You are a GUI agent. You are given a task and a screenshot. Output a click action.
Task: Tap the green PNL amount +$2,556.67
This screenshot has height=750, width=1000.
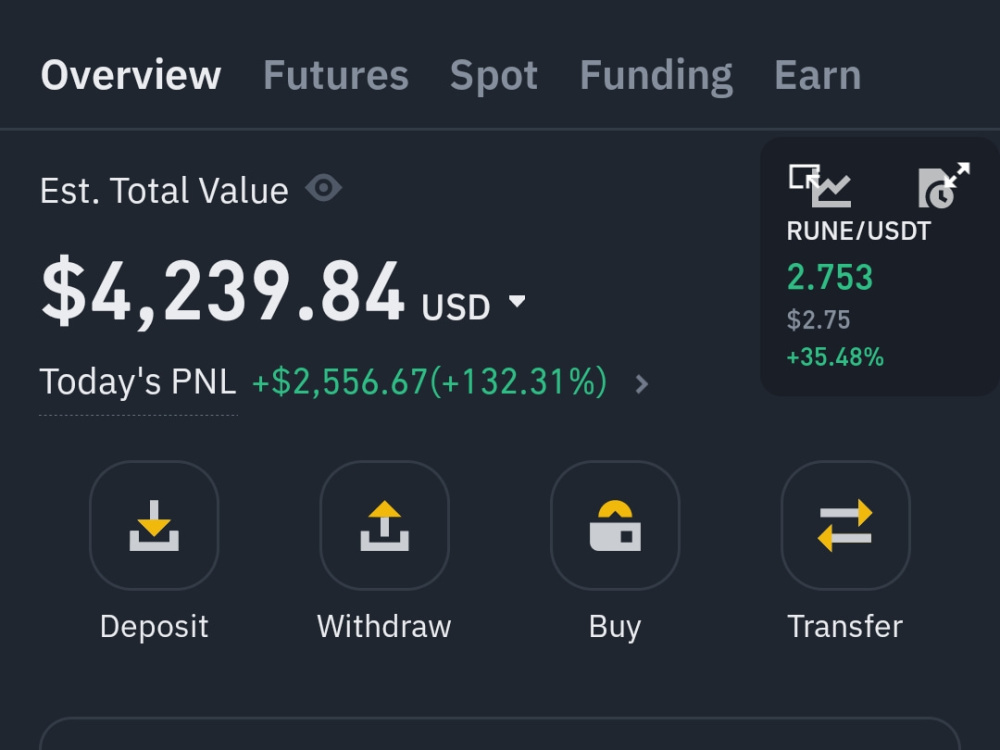pyautogui.click(x=339, y=382)
